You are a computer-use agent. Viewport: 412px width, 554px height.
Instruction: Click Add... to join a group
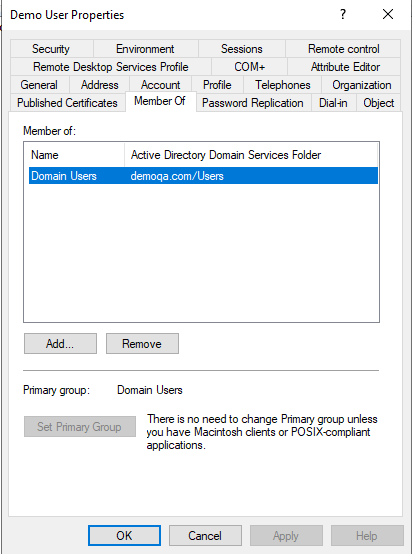(x=60, y=343)
